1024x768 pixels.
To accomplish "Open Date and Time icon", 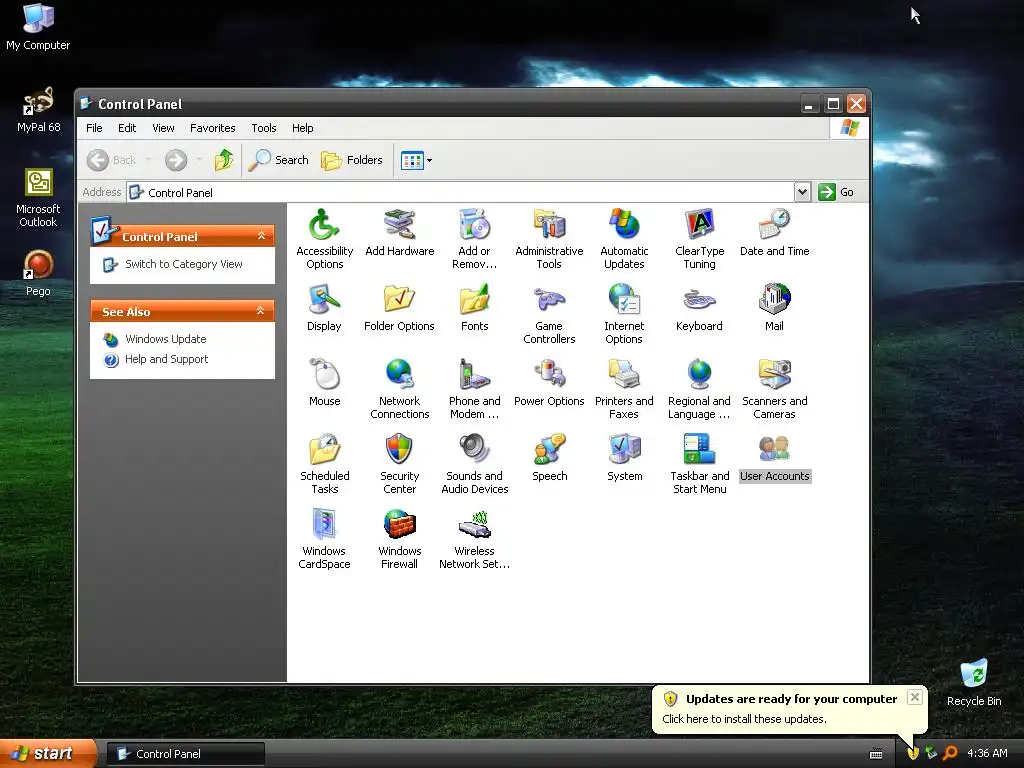I will coord(774,232).
